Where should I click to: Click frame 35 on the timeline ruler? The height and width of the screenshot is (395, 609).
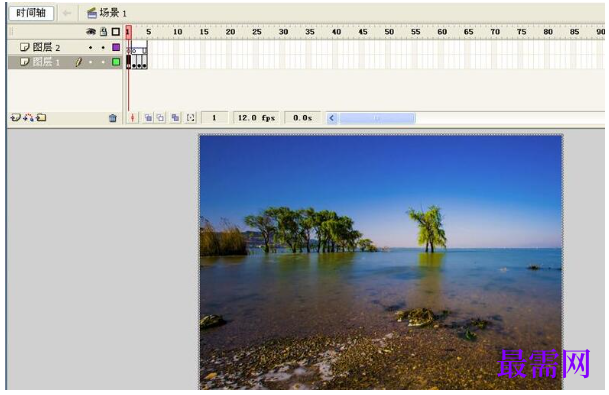click(310, 32)
